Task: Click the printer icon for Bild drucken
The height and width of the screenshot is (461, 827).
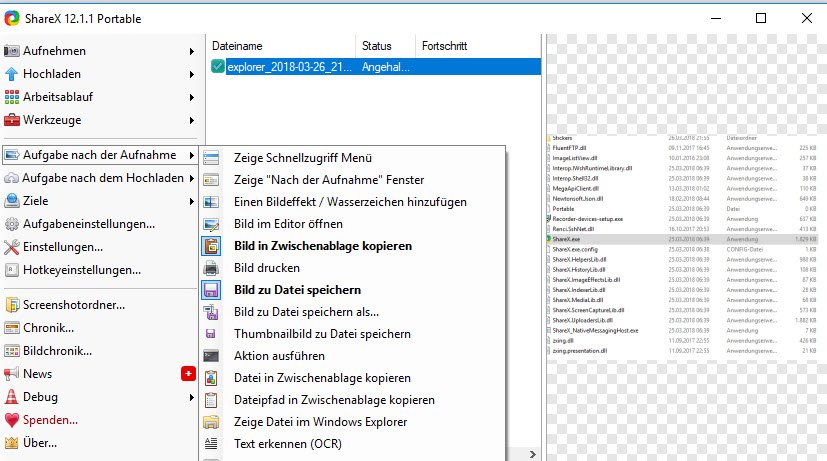Action: (211, 268)
